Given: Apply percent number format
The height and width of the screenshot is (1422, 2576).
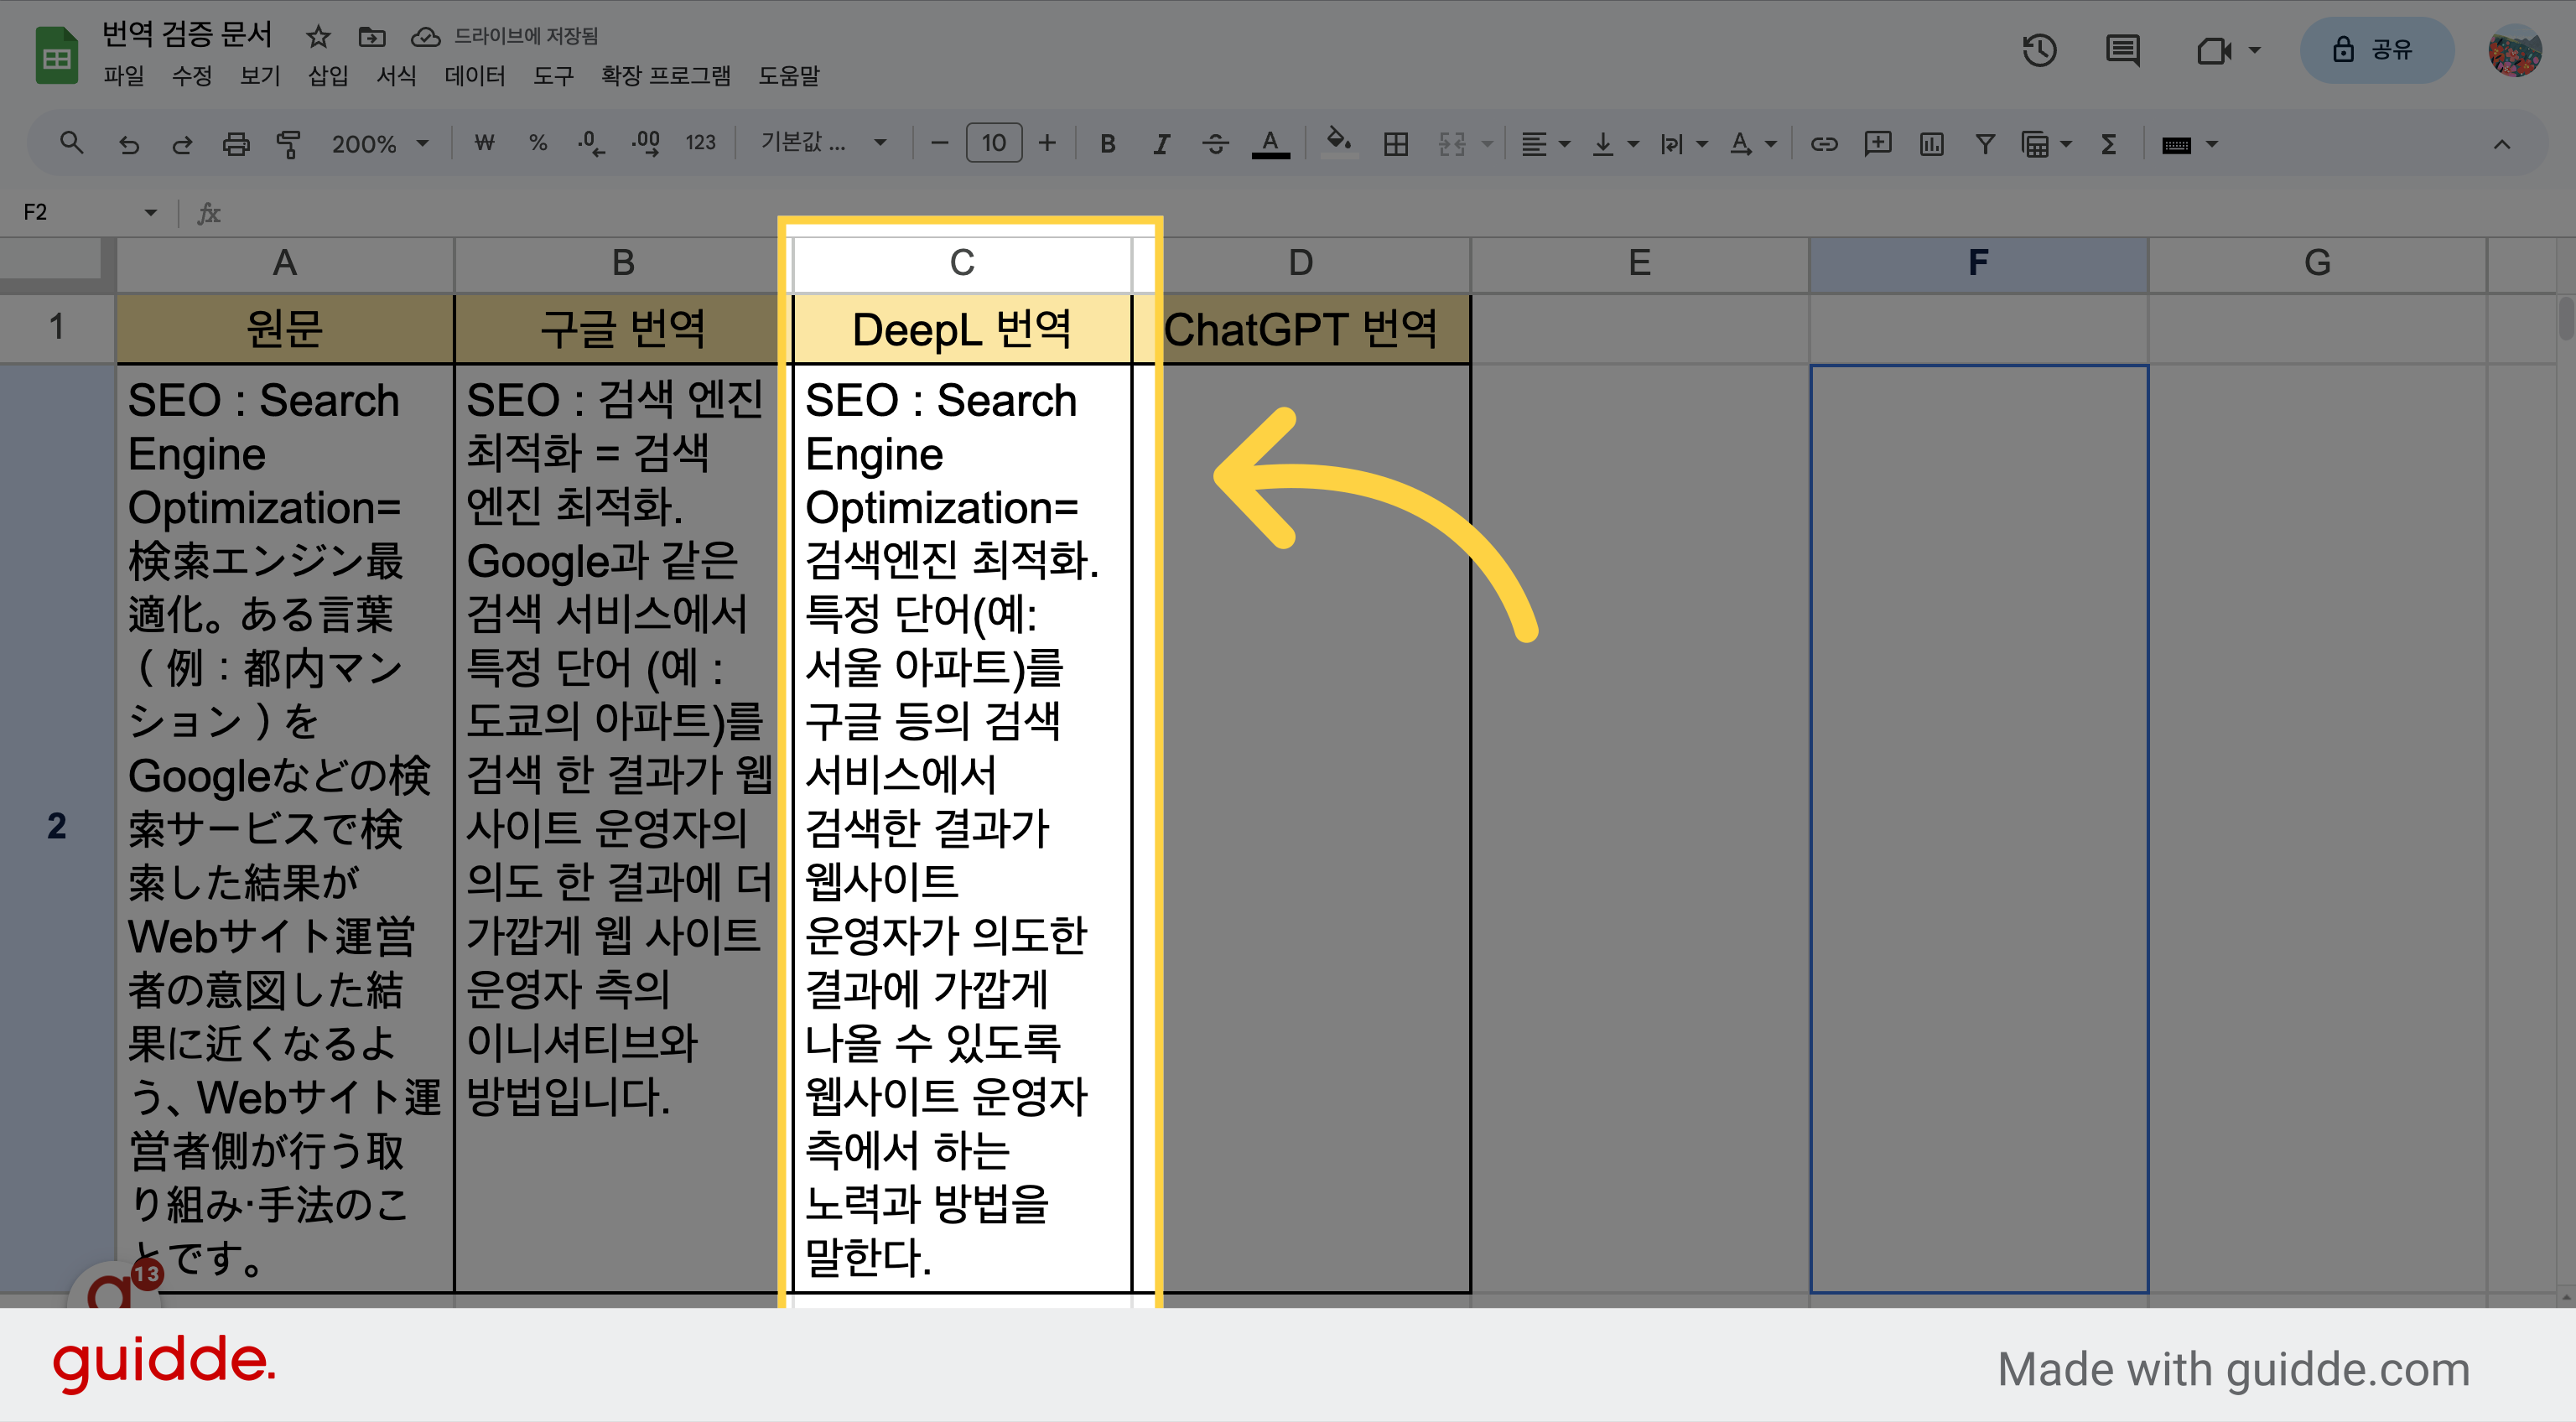Looking at the screenshot, I should [538, 143].
